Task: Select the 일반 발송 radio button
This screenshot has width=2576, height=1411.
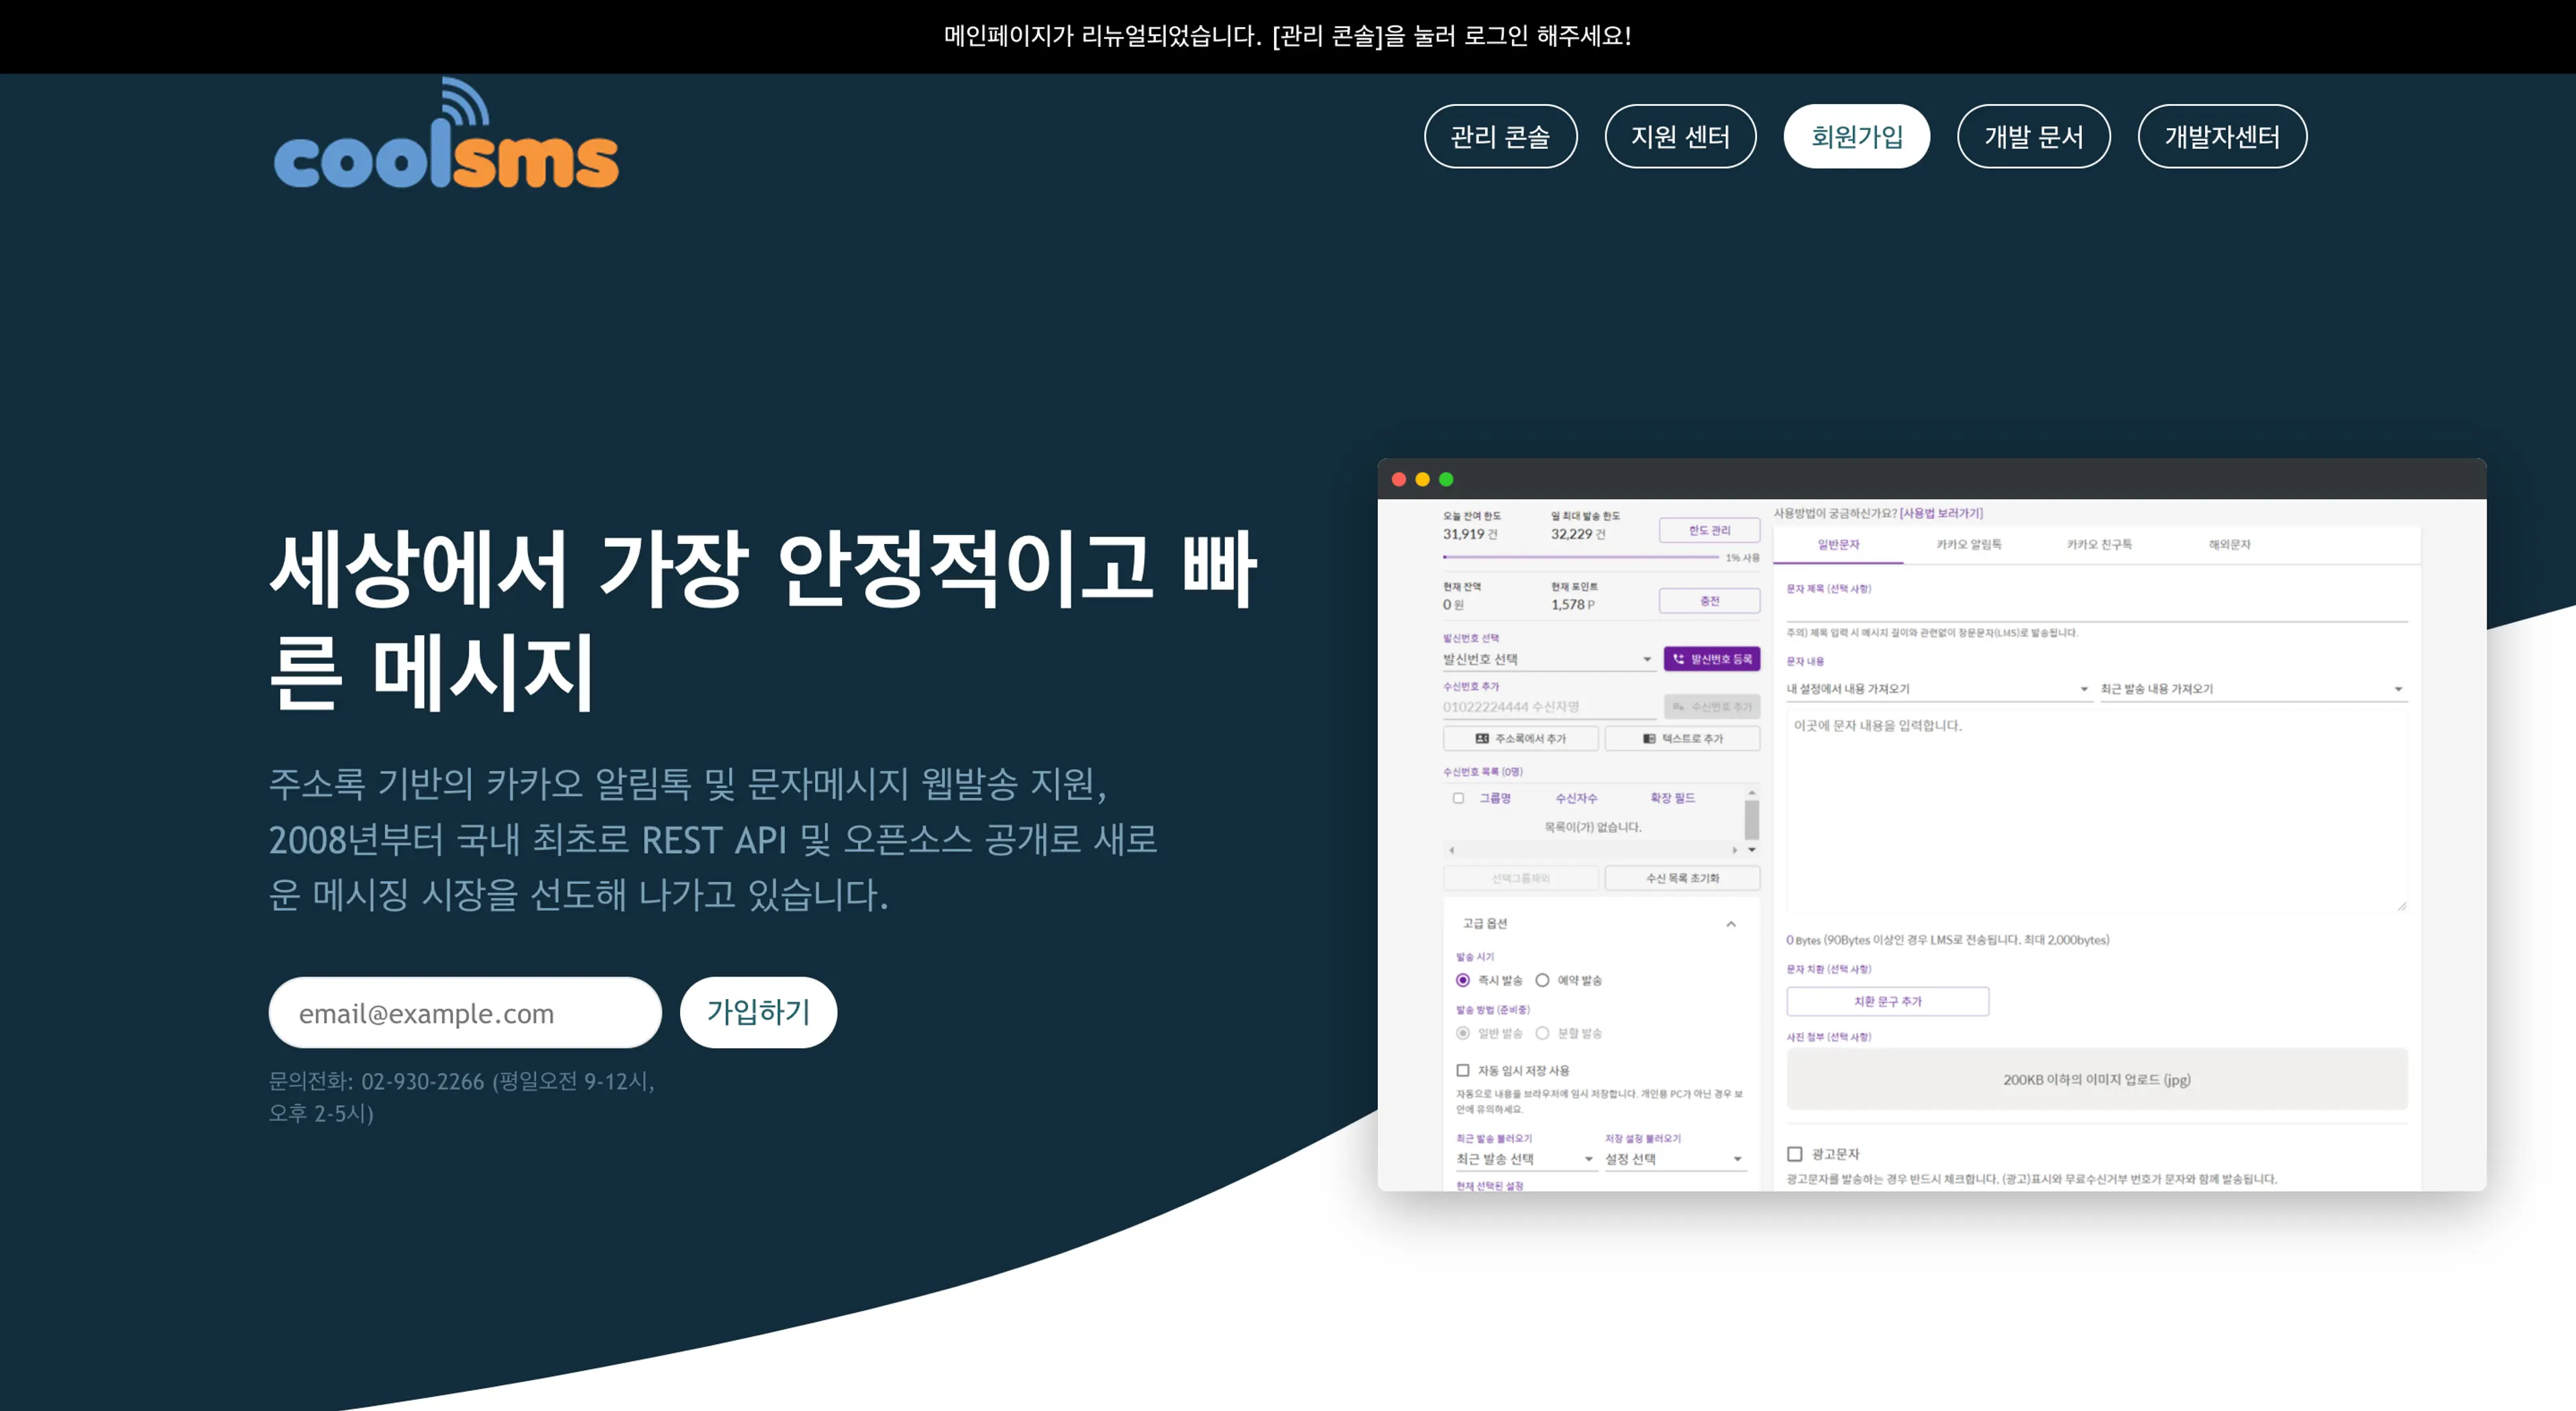Action: [x=1463, y=1033]
